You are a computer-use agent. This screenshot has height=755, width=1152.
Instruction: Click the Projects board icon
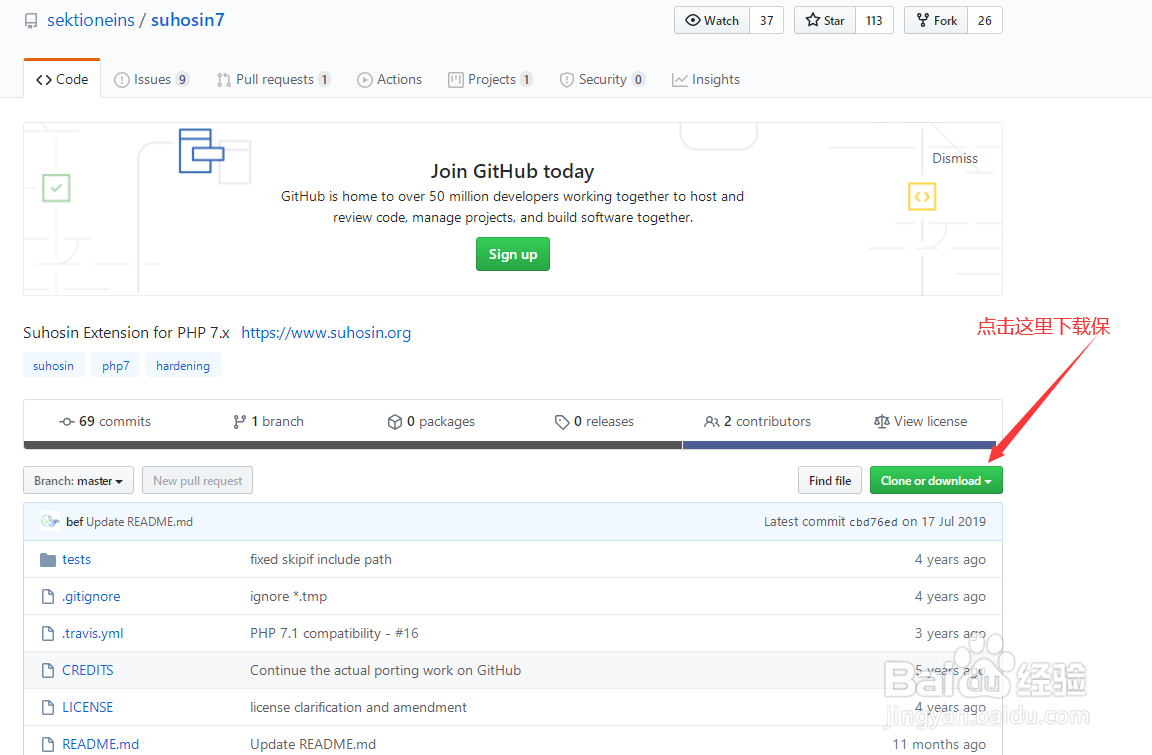pos(456,79)
